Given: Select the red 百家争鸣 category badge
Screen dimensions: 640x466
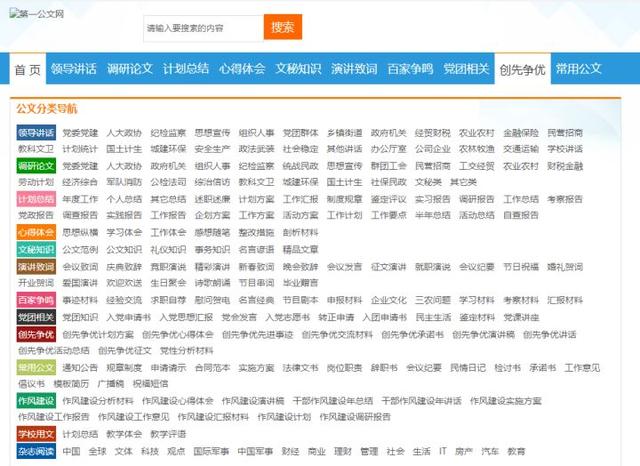Looking at the screenshot, I should click(36, 300).
